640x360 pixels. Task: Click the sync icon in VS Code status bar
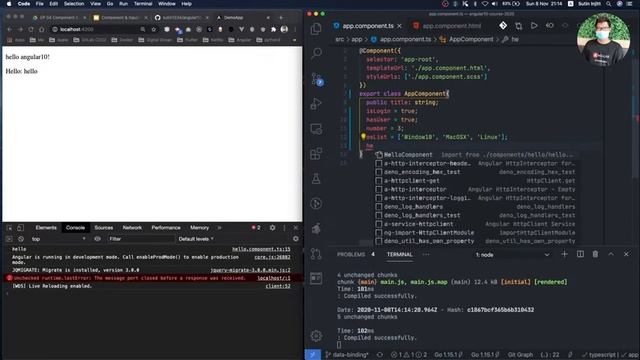point(380,355)
